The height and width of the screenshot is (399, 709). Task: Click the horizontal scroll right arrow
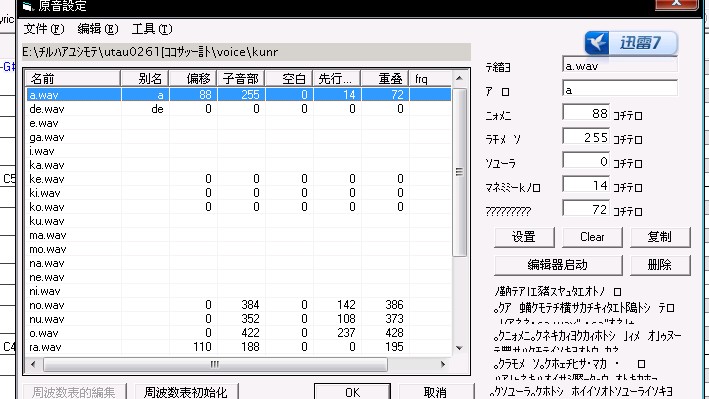(443, 364)
